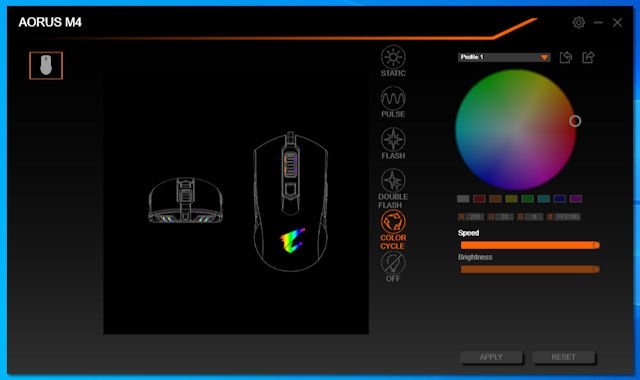
Task: Click the Speed slider bar
Action: [530, 245]
